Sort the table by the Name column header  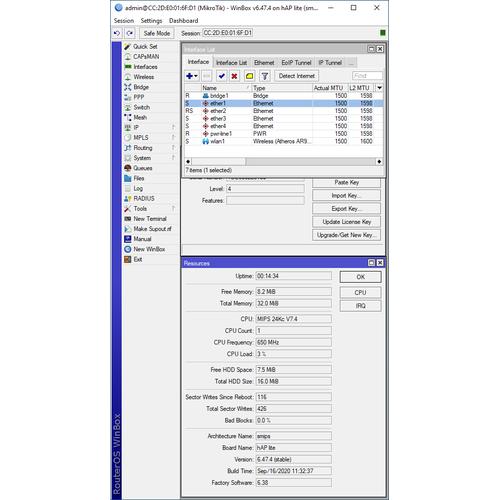(226, 88)
